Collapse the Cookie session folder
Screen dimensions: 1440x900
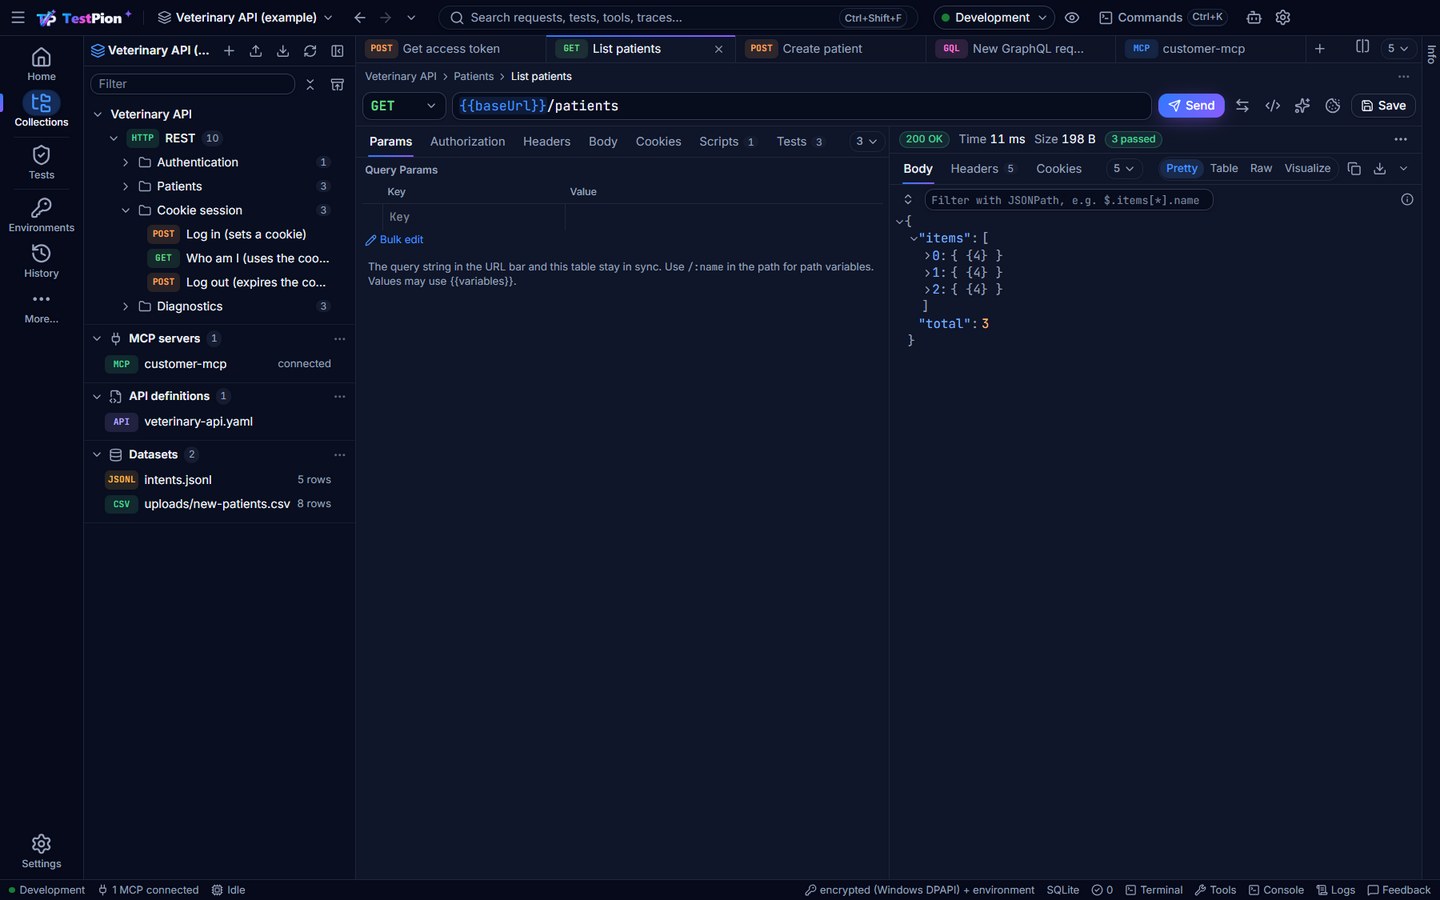click(x=125, y=210)
